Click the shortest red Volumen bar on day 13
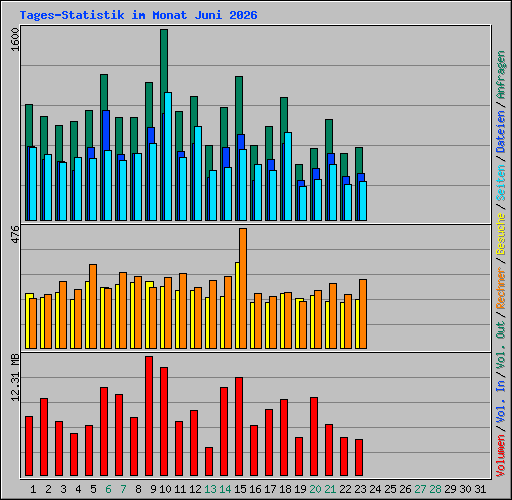The width and height of the screenshot is (512, 500). [209, 462]
